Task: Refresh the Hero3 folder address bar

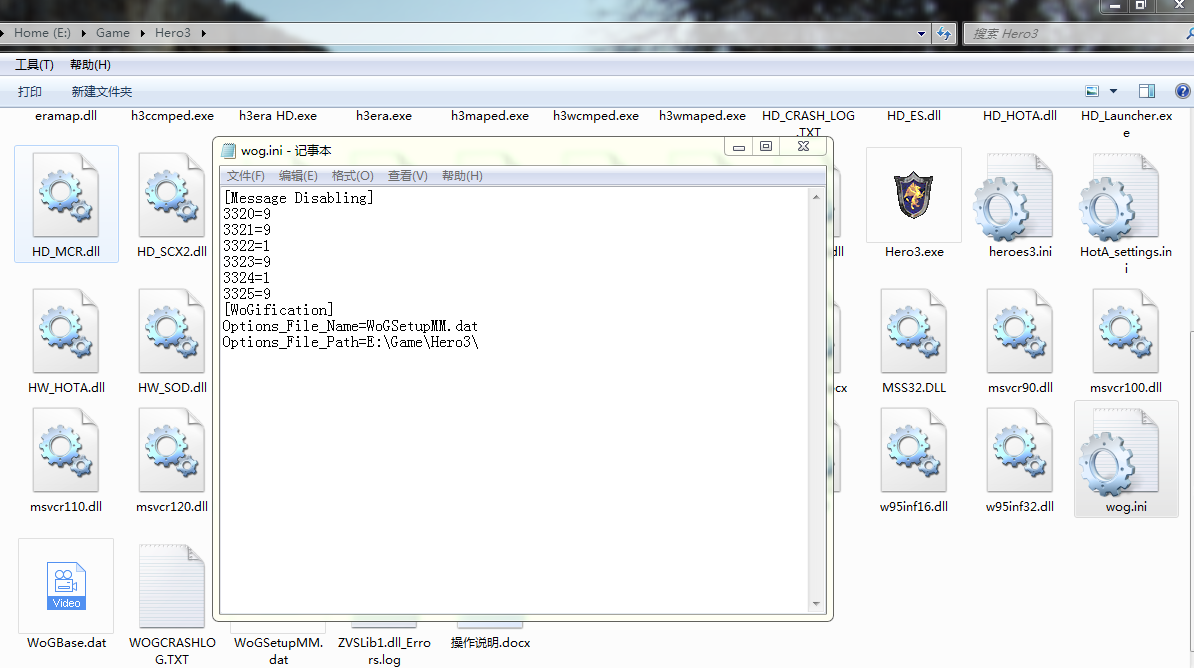Action: click(943, 34)
